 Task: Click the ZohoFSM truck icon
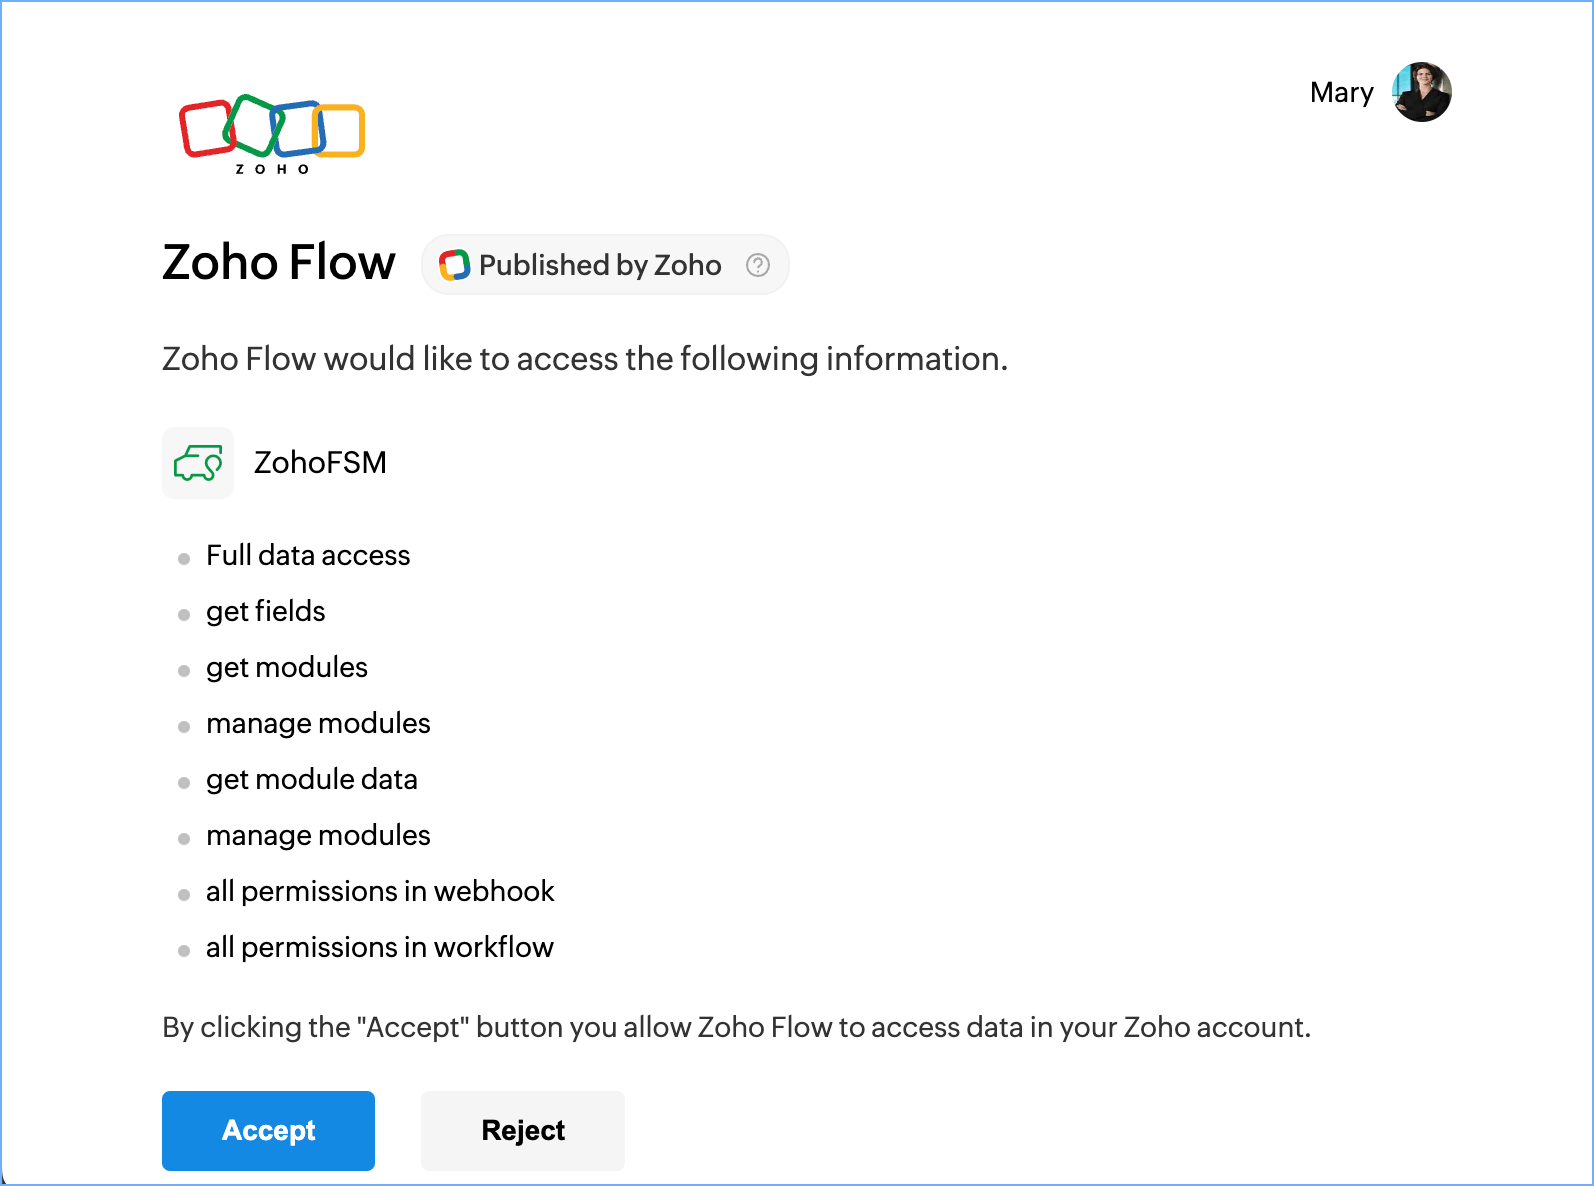click(198, 463)
